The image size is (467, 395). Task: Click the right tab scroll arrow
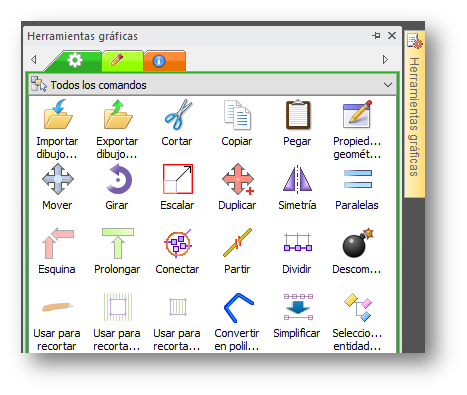tap(385, 59)
